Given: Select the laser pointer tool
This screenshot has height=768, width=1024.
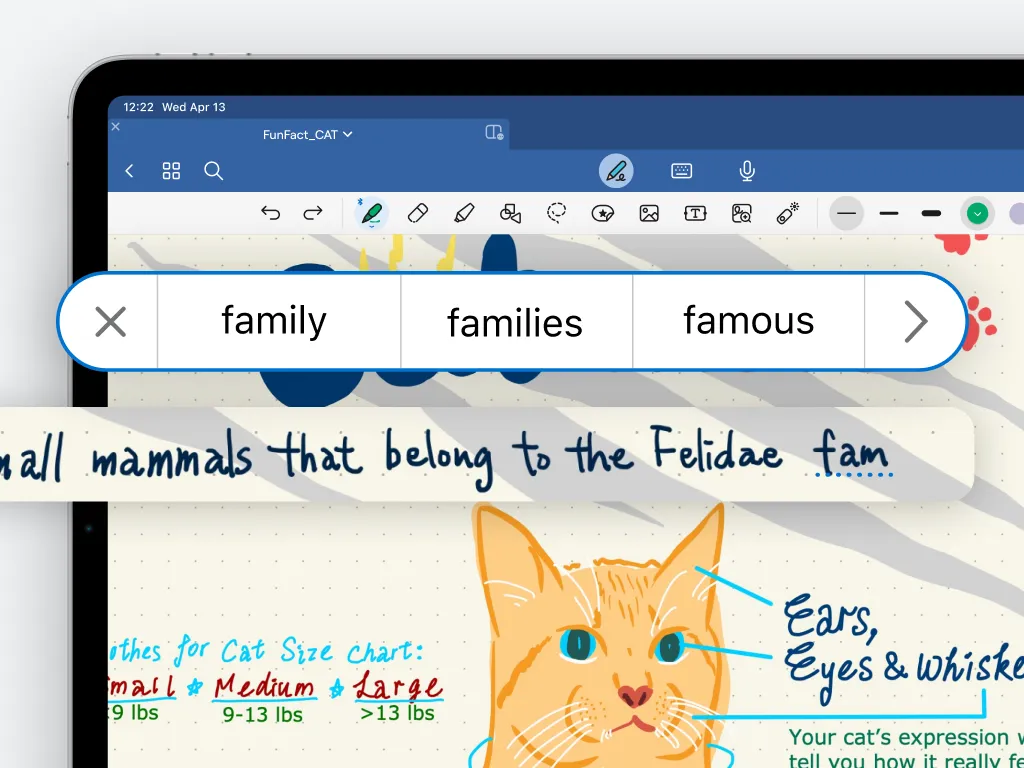Looking at the screenshot, I should (787, 213).
